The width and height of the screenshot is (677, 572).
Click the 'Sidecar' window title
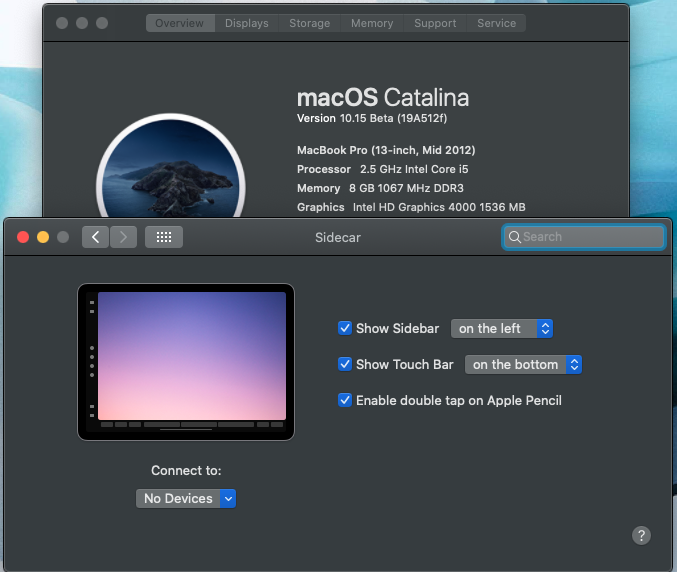(338, 237)
